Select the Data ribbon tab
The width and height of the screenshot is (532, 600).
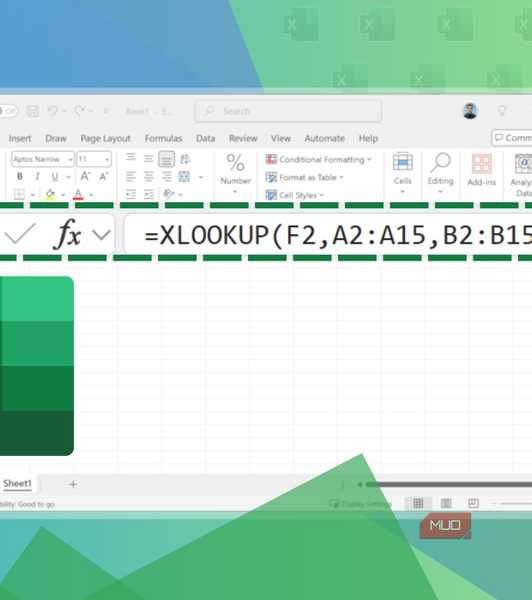coord(206,139)
